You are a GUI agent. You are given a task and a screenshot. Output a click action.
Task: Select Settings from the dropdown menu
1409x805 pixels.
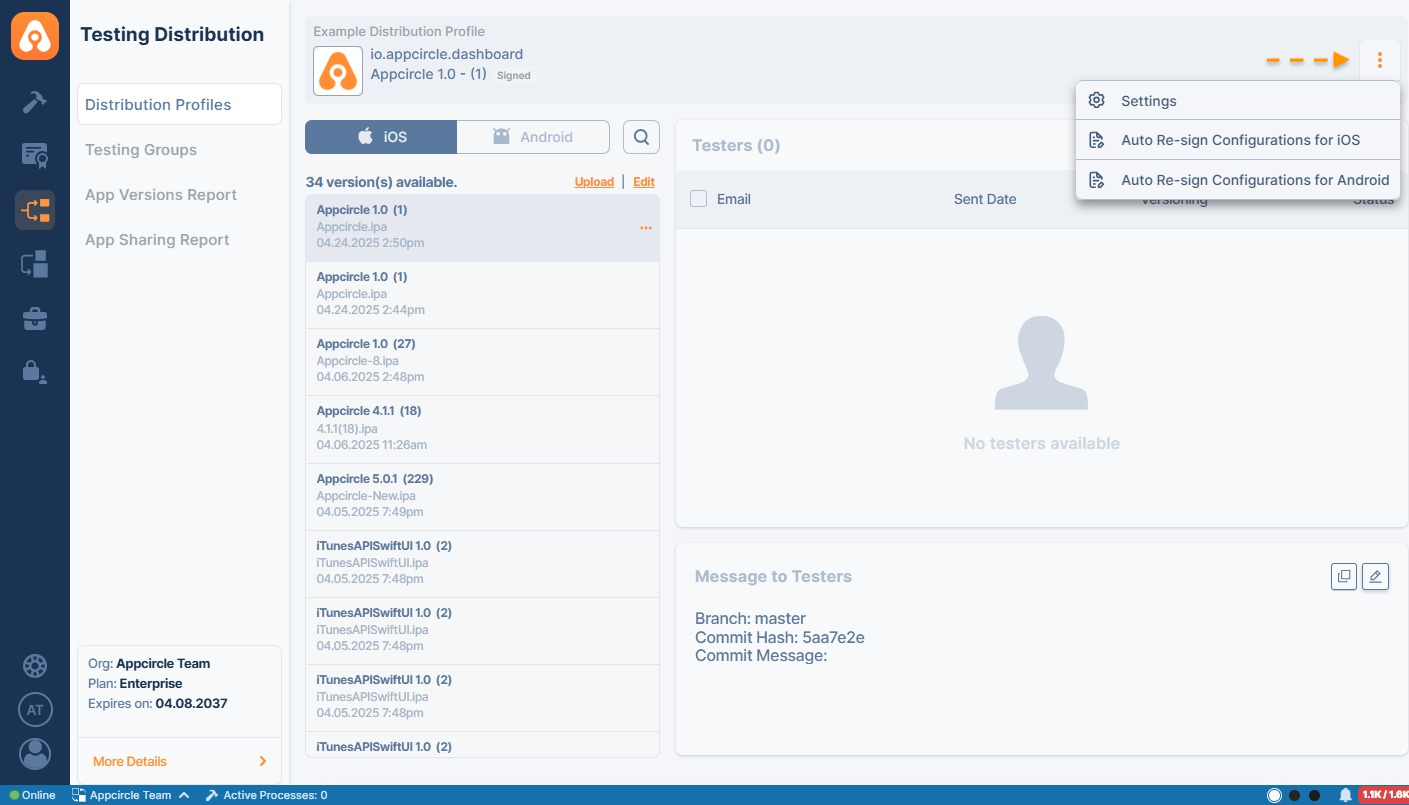1148,101
